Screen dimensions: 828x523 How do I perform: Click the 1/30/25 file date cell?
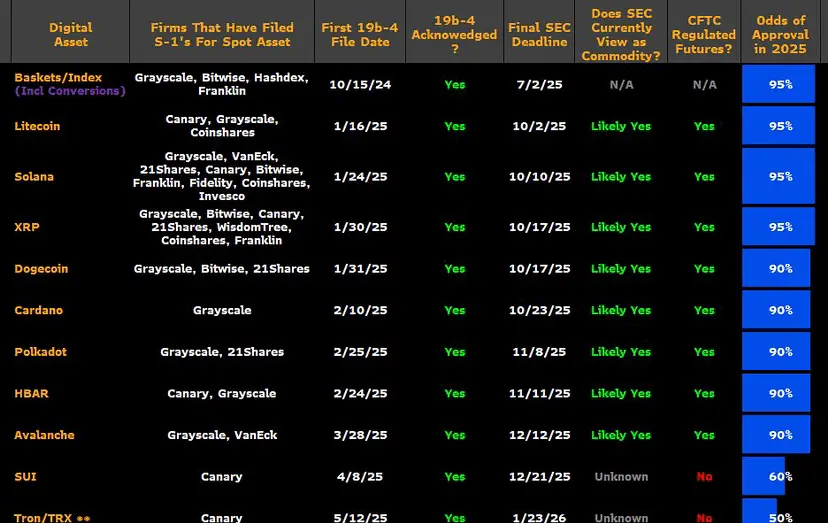point(360,227)
